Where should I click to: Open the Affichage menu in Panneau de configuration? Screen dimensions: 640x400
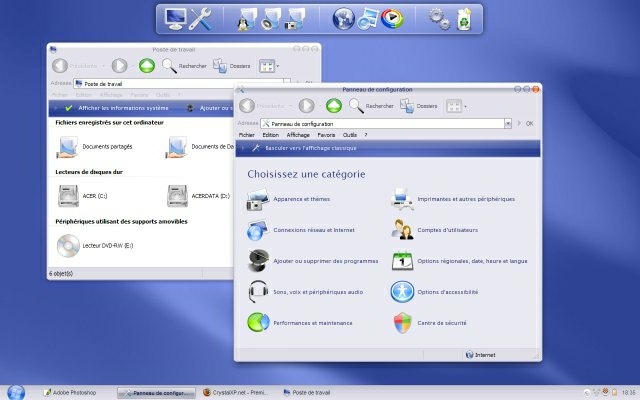[298, 134]
